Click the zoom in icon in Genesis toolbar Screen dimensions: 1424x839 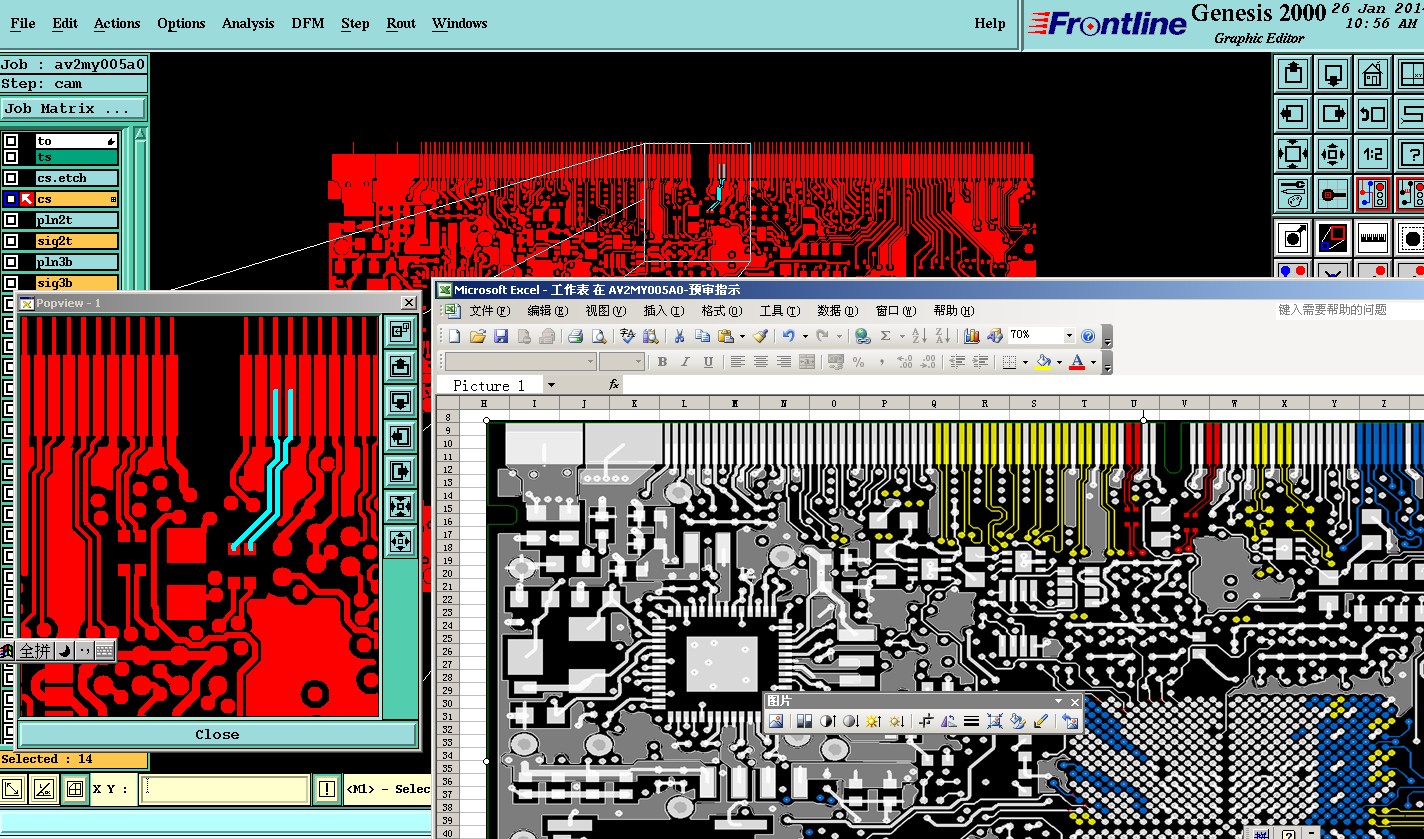[x=1293, y=154]
